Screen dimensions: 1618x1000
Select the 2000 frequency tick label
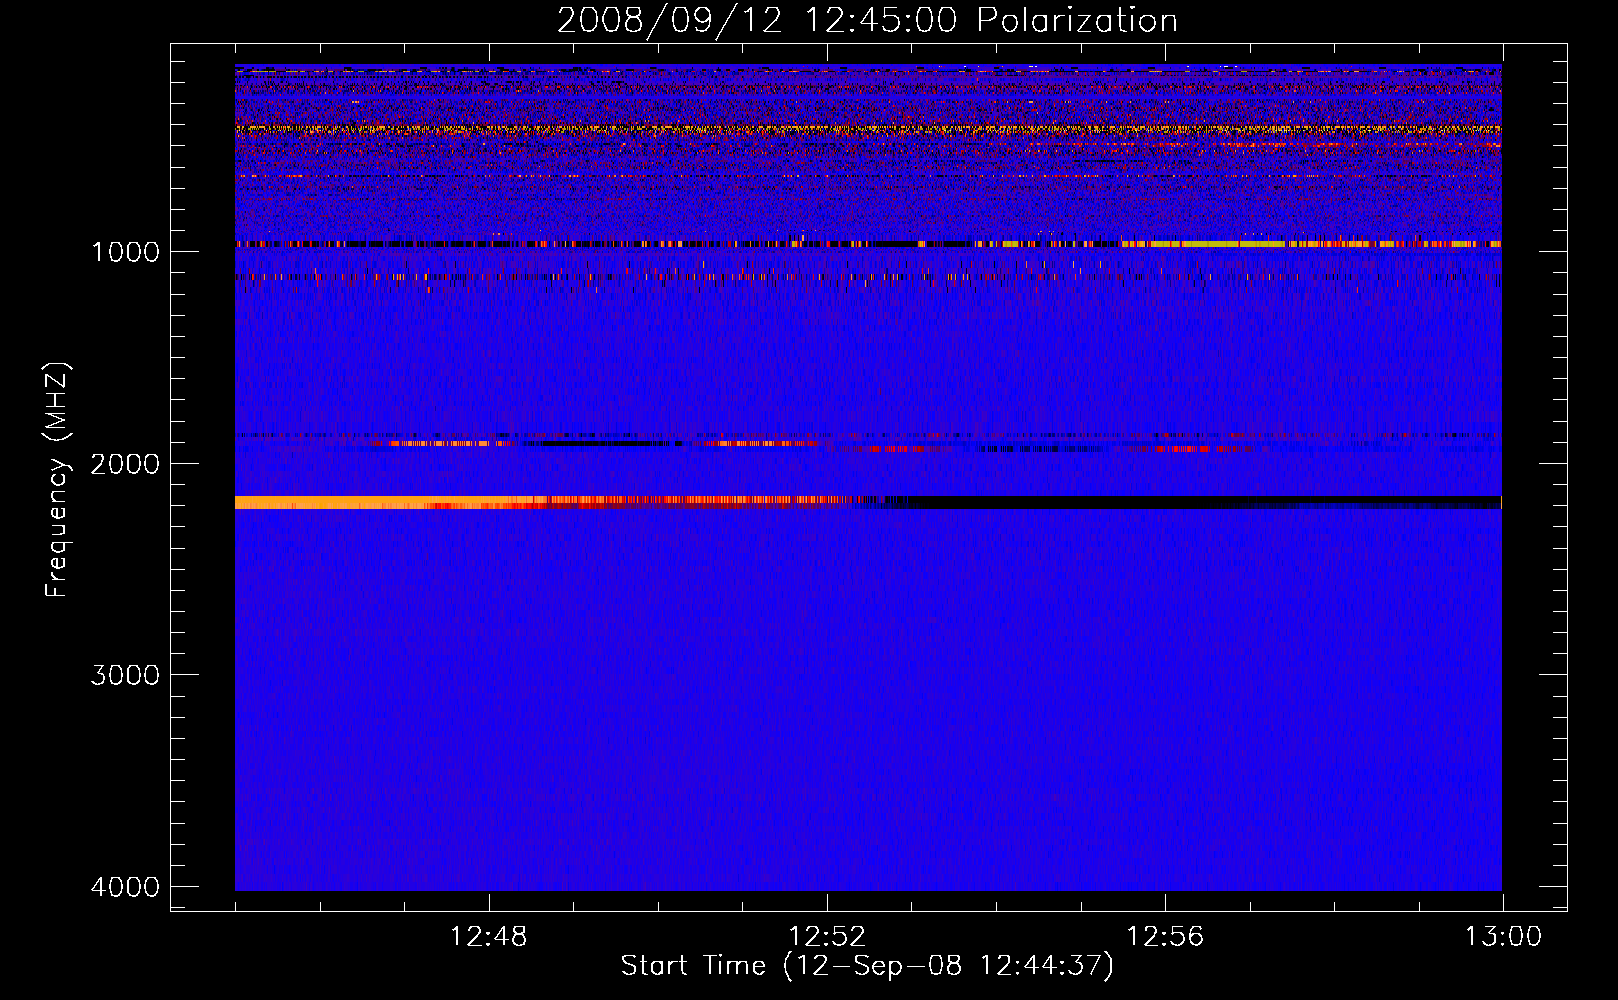[125, 464]
